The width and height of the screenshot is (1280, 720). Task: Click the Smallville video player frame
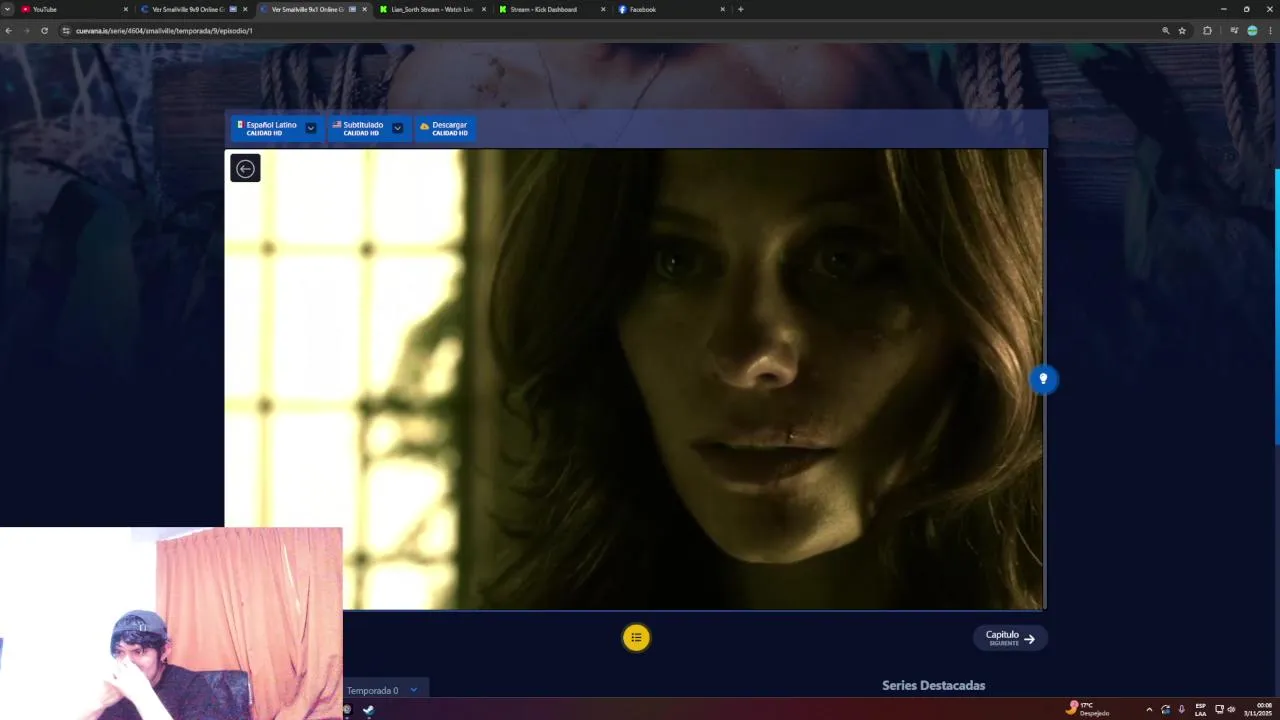(635, 379)
